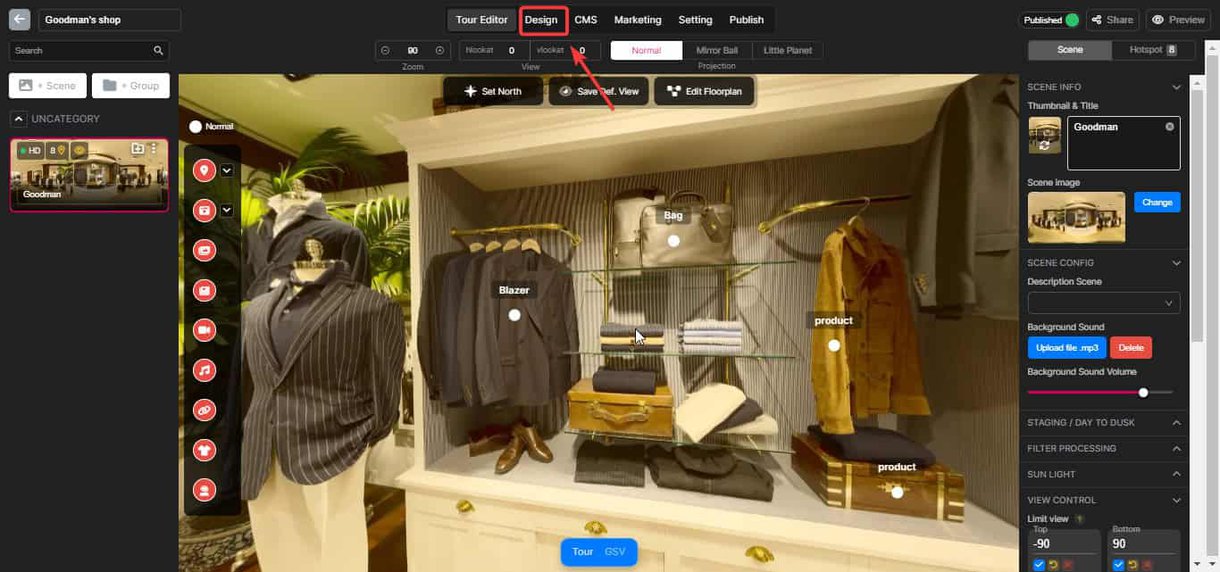Toggle the Bottom limit view checkbox
1220x572 pixels.
tap(1119, 565)
